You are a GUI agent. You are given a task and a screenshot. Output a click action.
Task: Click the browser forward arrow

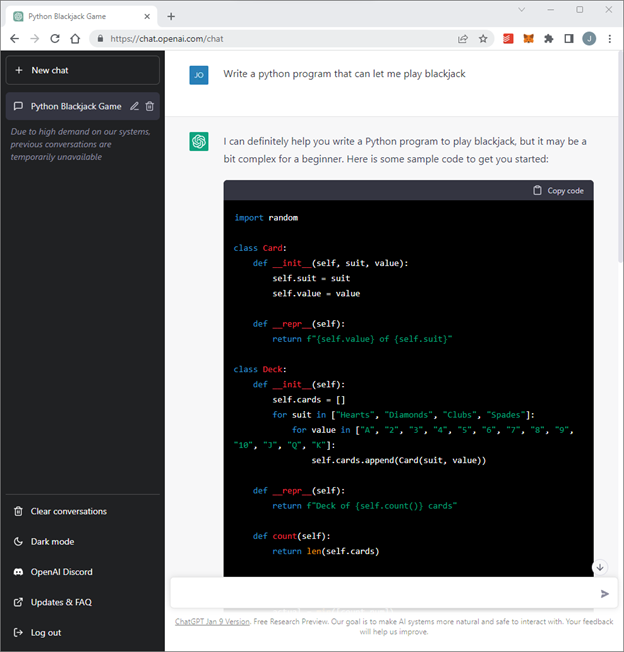[x=35, y=39]
